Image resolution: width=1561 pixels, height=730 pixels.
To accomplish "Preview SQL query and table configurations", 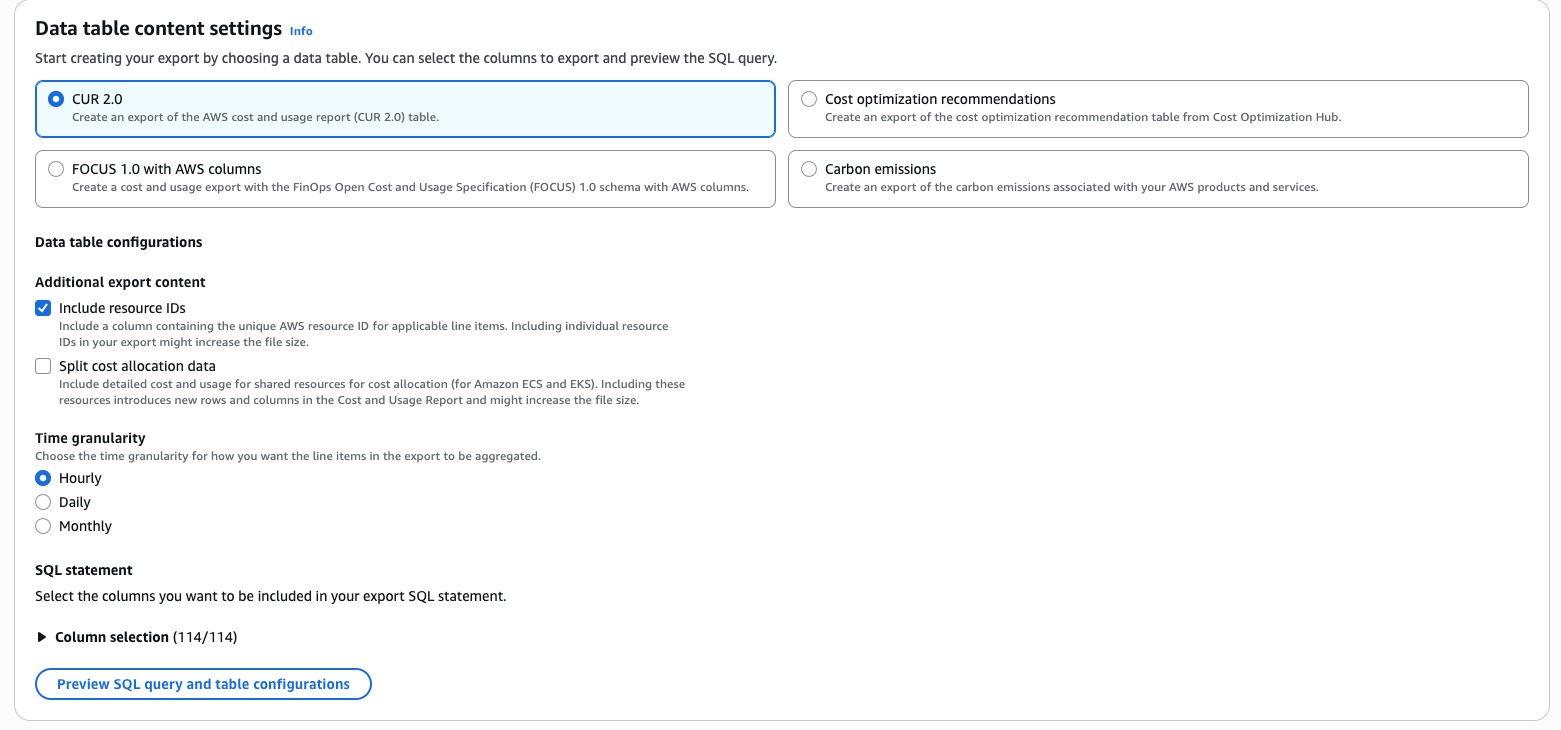I will pyautogui.click(x=203, y=684).
